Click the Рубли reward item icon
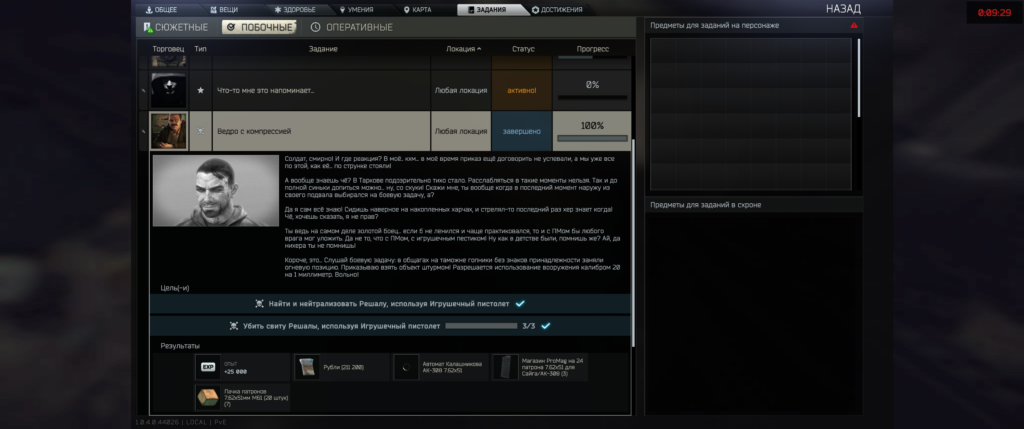Screen dimensions: 1024x429 [x=307, y=367]
